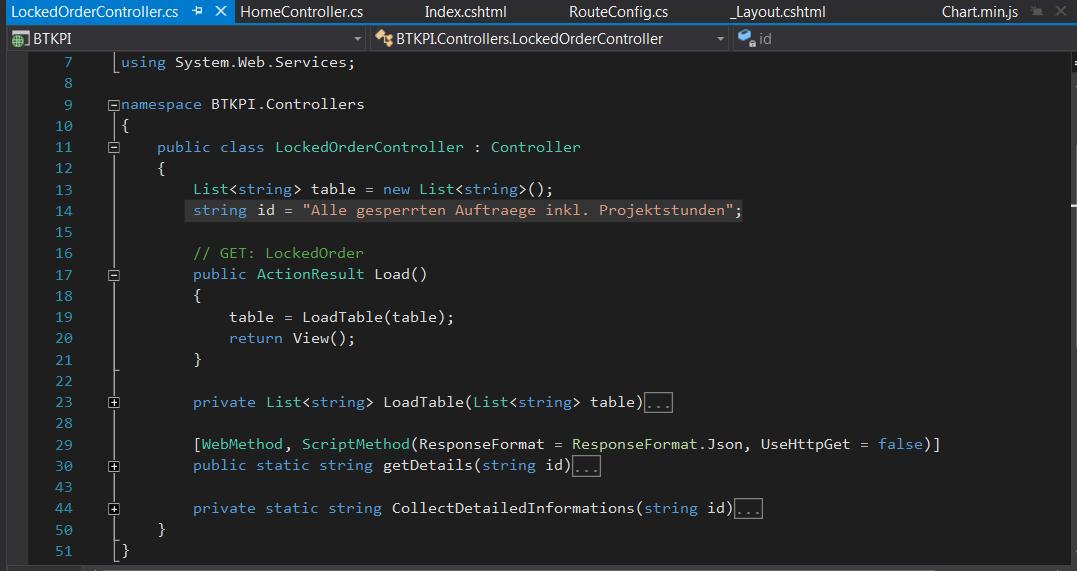Click the class name LockedOrderController in code
The width and height of the screenshot is (1077, 571).
point(370,147)
